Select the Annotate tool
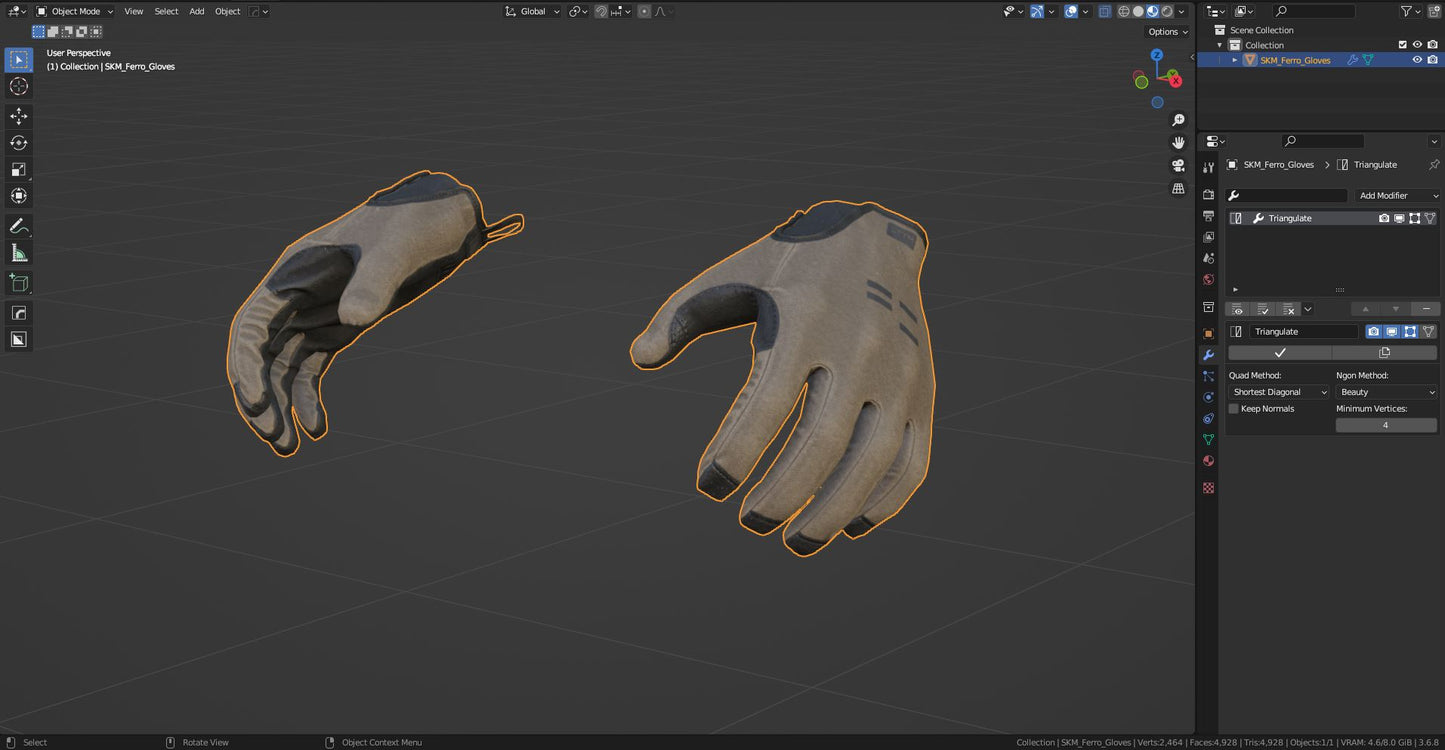This screenshot has width=1445, height=750. click(18, 225)
